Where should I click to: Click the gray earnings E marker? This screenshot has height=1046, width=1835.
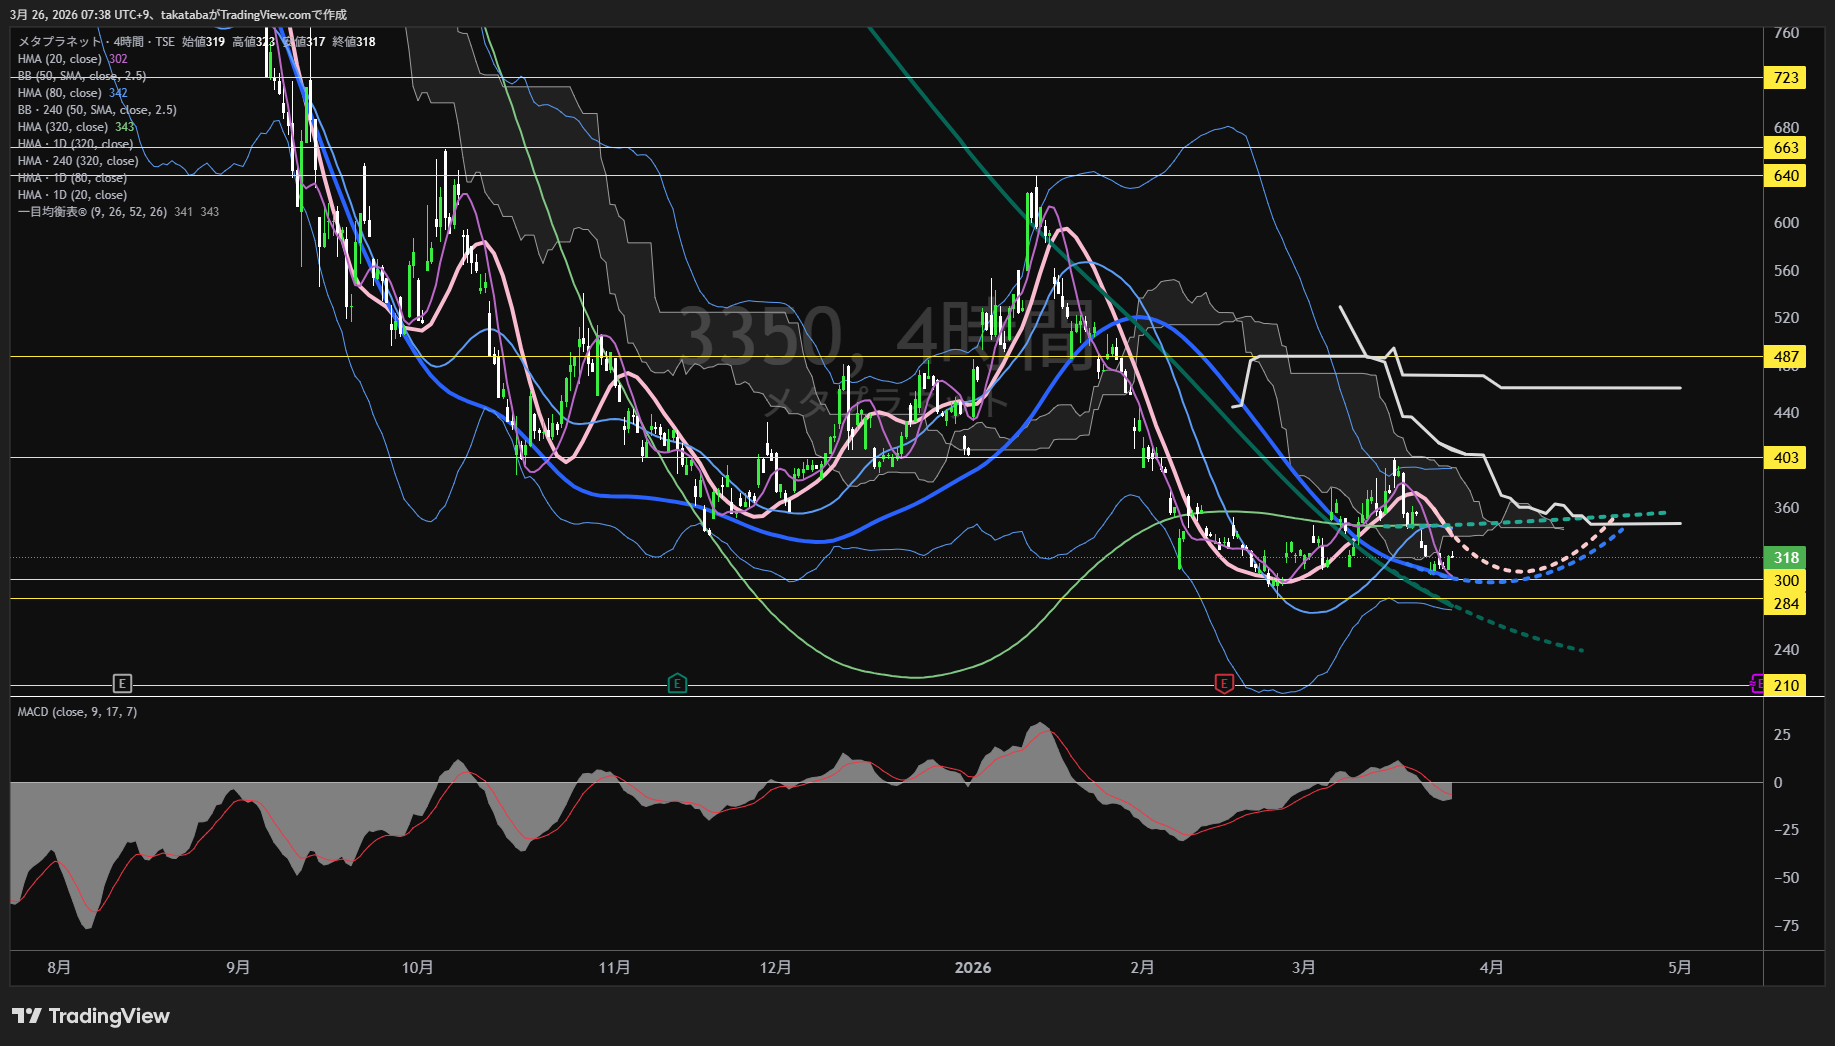pos(122,684)
